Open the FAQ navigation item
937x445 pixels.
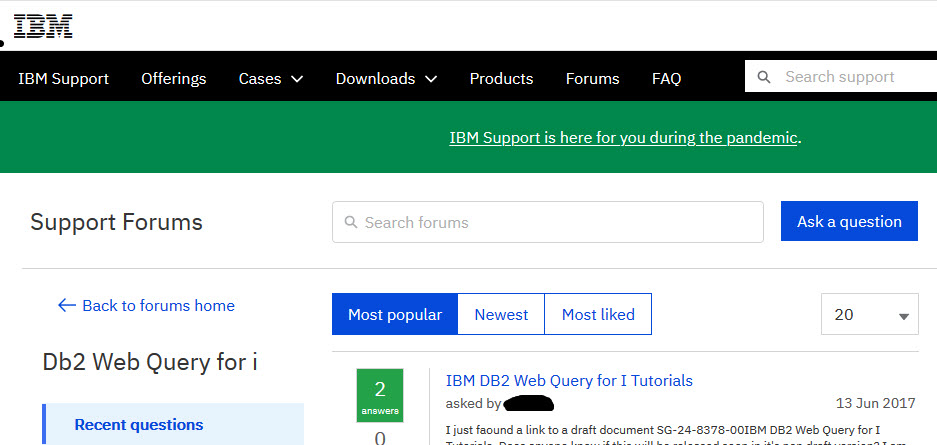[x=666, y=79]
